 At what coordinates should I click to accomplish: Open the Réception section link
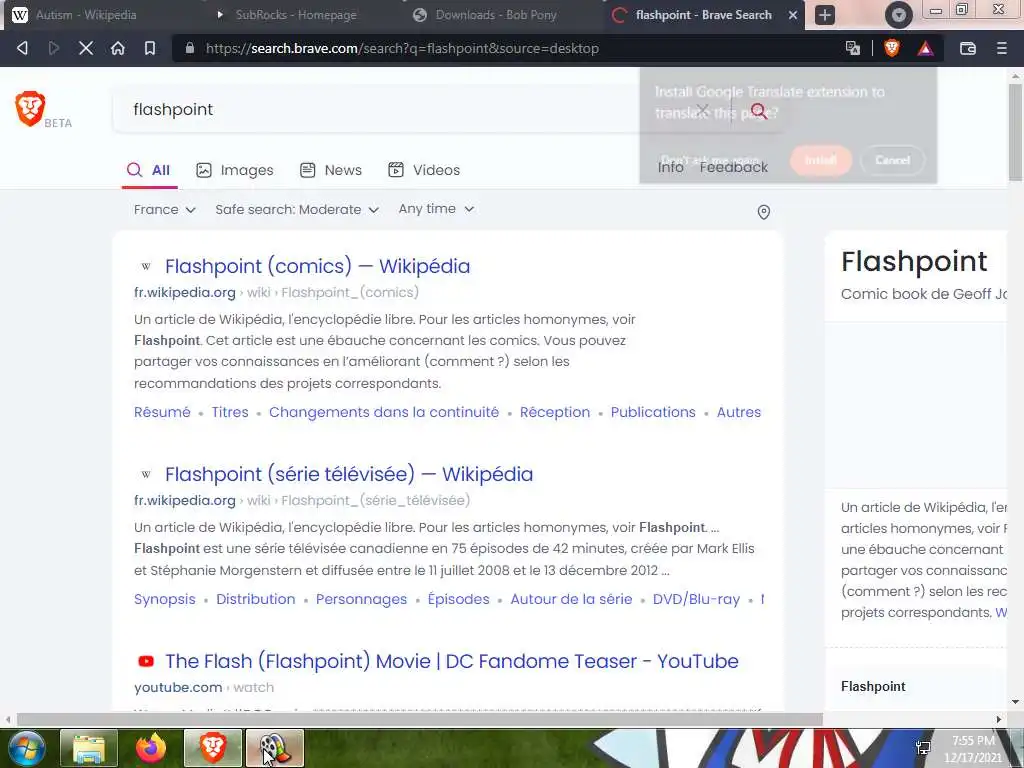554,412
